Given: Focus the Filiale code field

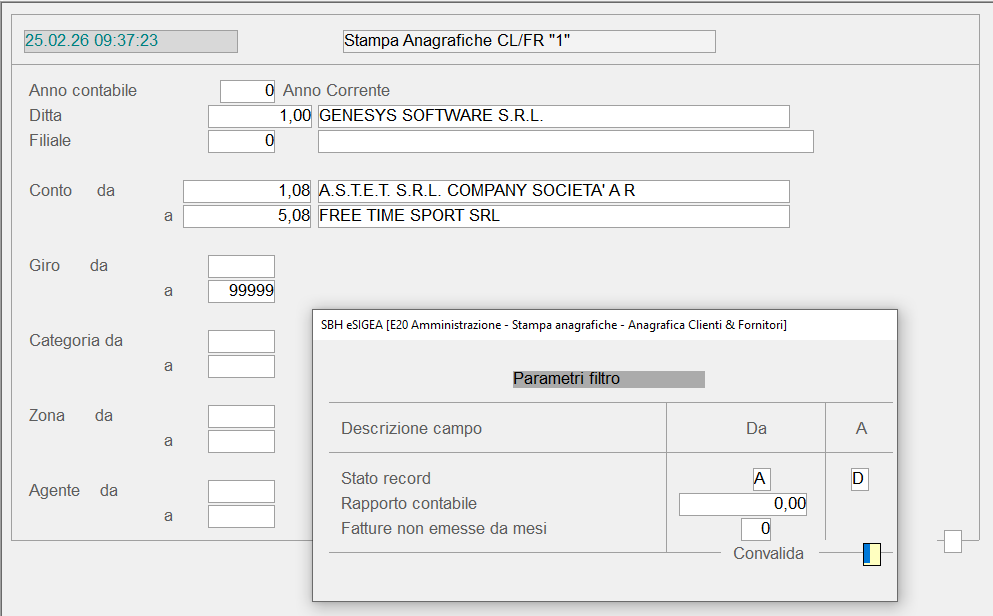Looking at the screenshot, I should [241, 141].
